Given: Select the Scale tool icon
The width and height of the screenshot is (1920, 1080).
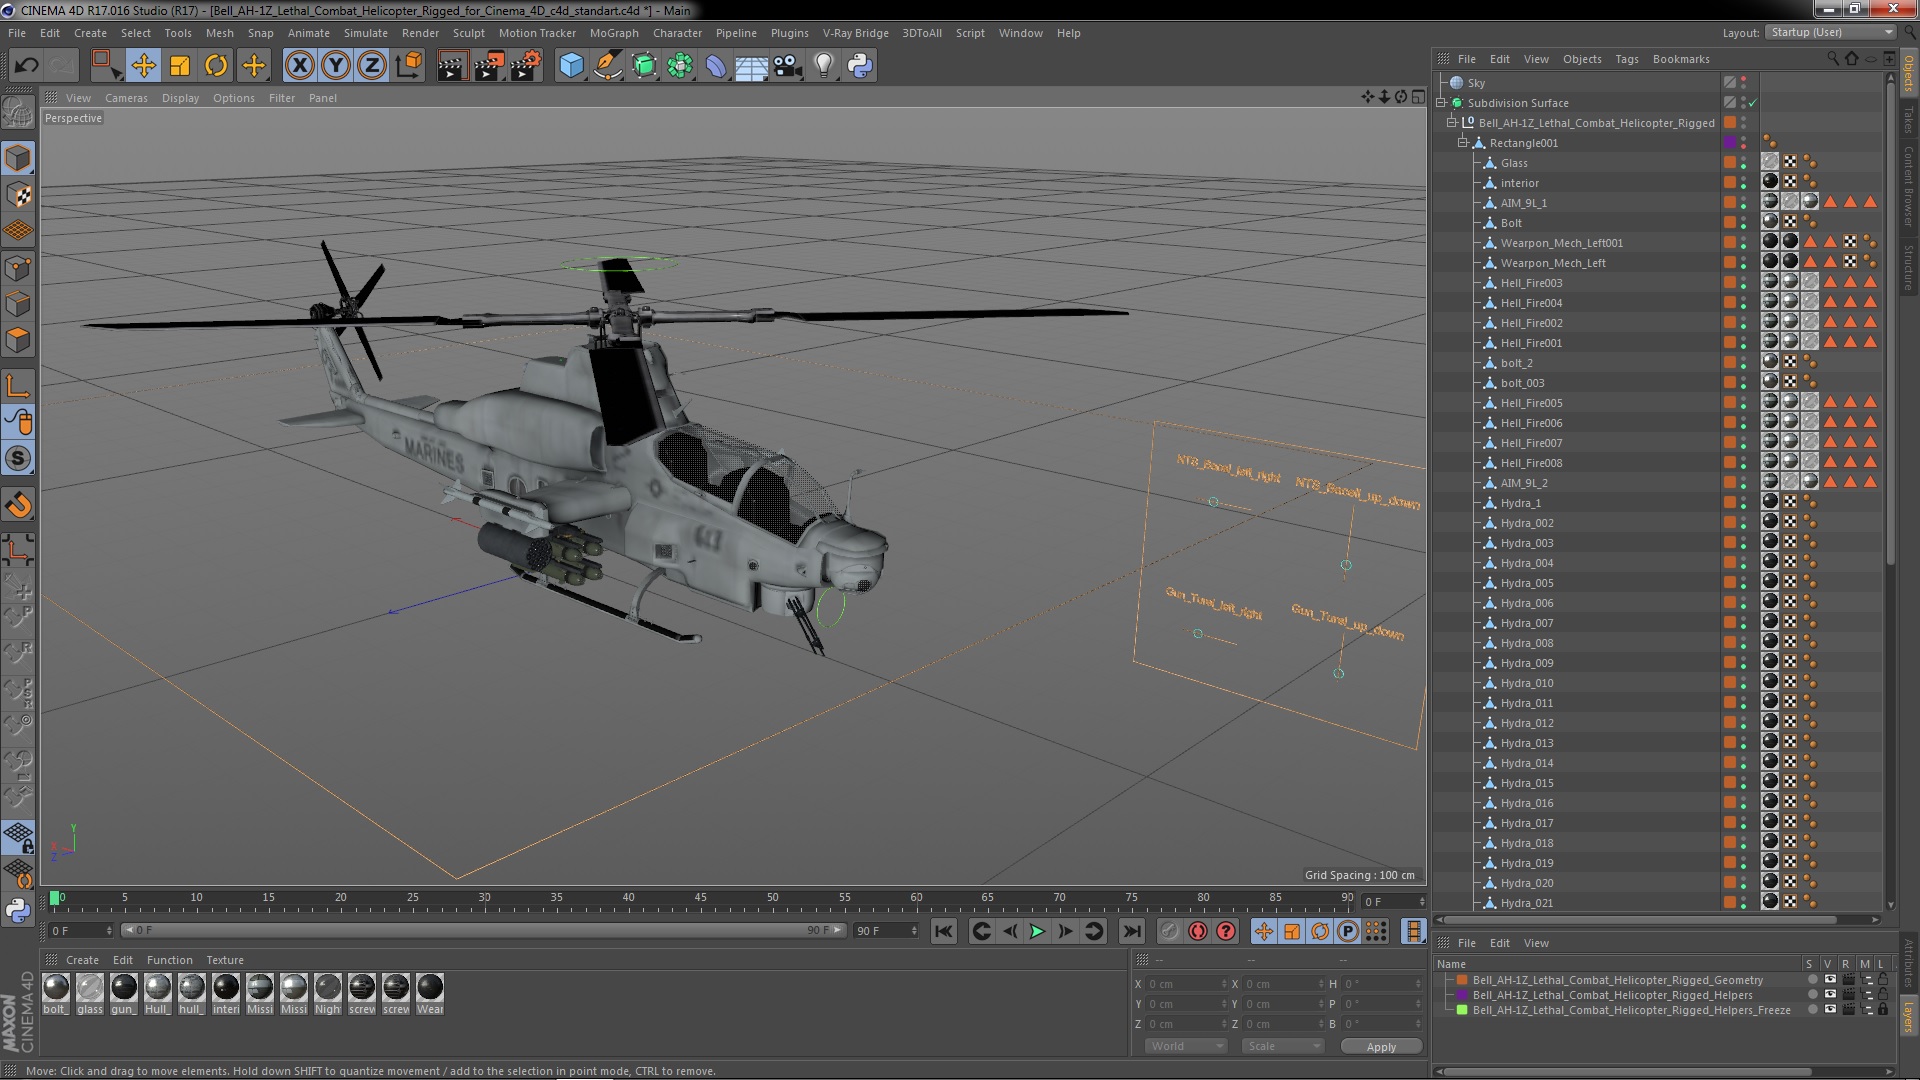Looking at the screenshot, I should pos(180,66).
